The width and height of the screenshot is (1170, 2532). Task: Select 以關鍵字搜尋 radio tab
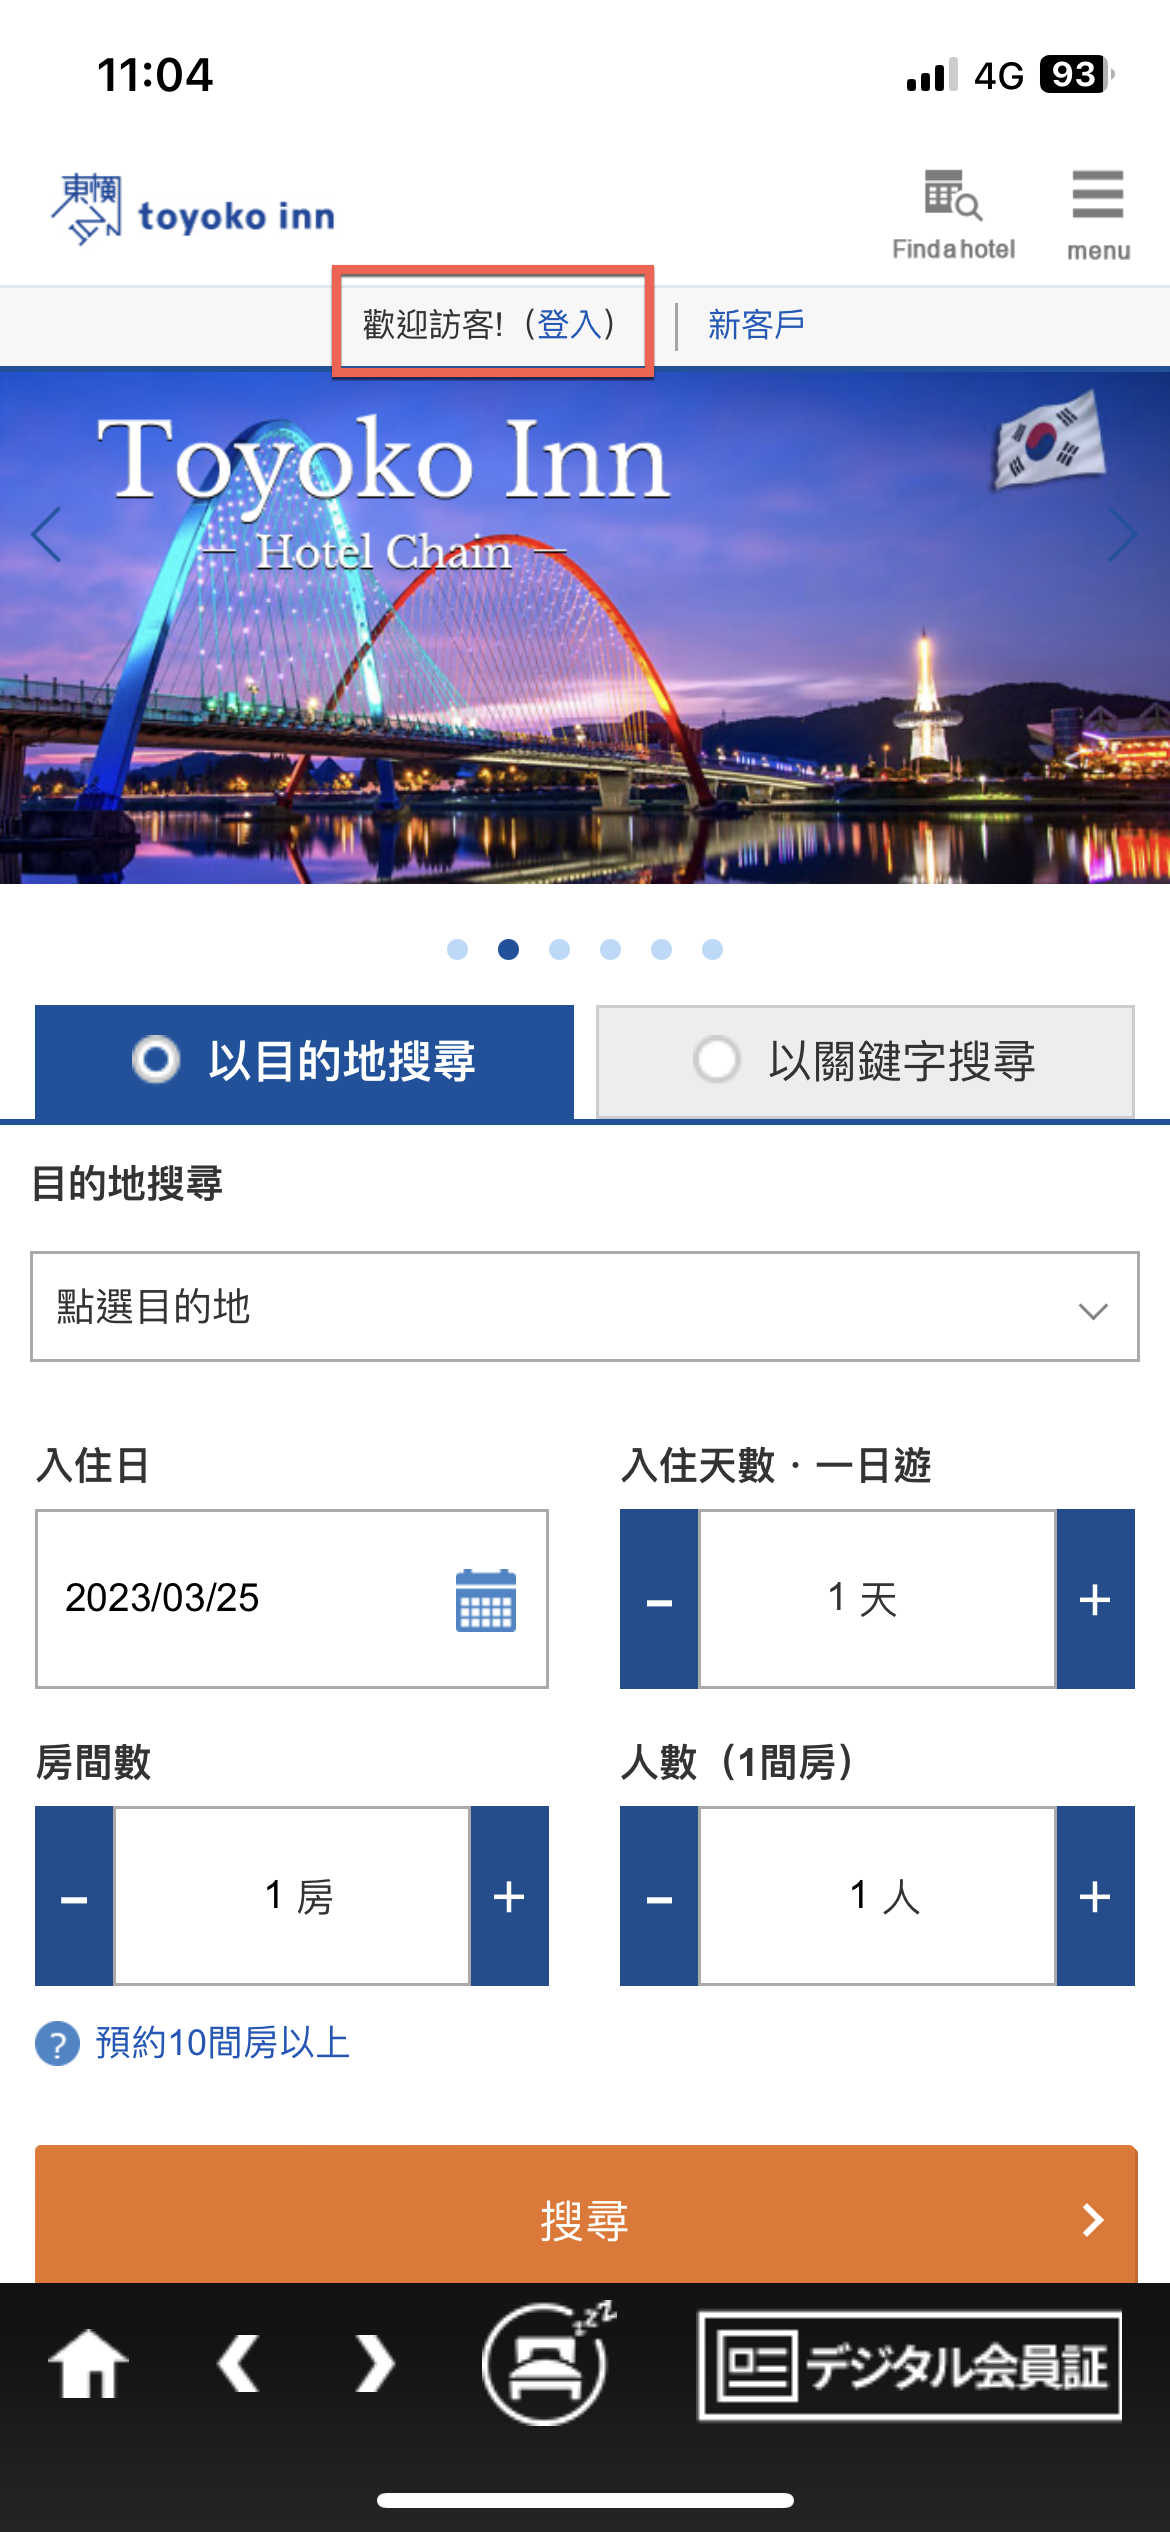(865, 1061)
